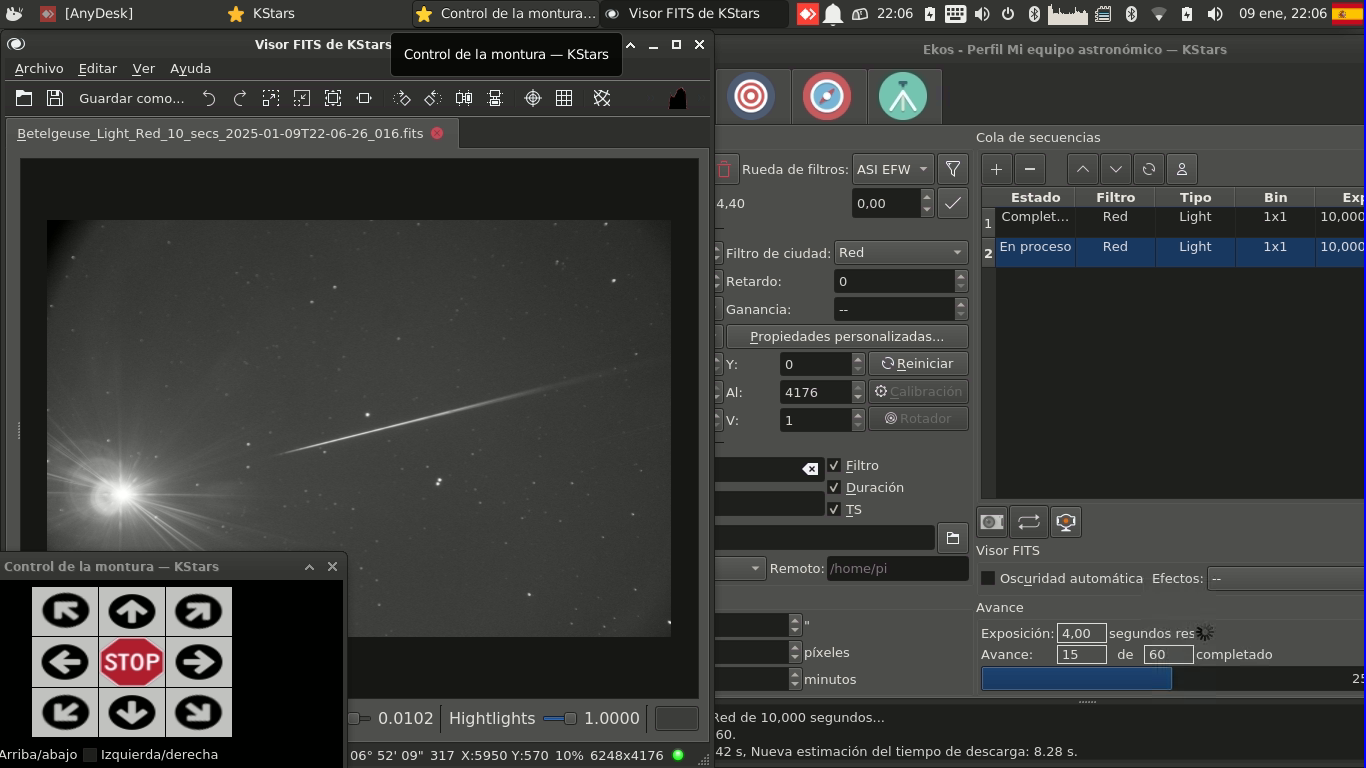Flip image horizontally in FITS toolbar
Image resolution: width=1366 pixels, height=768 pixels.
coord(464,98)
